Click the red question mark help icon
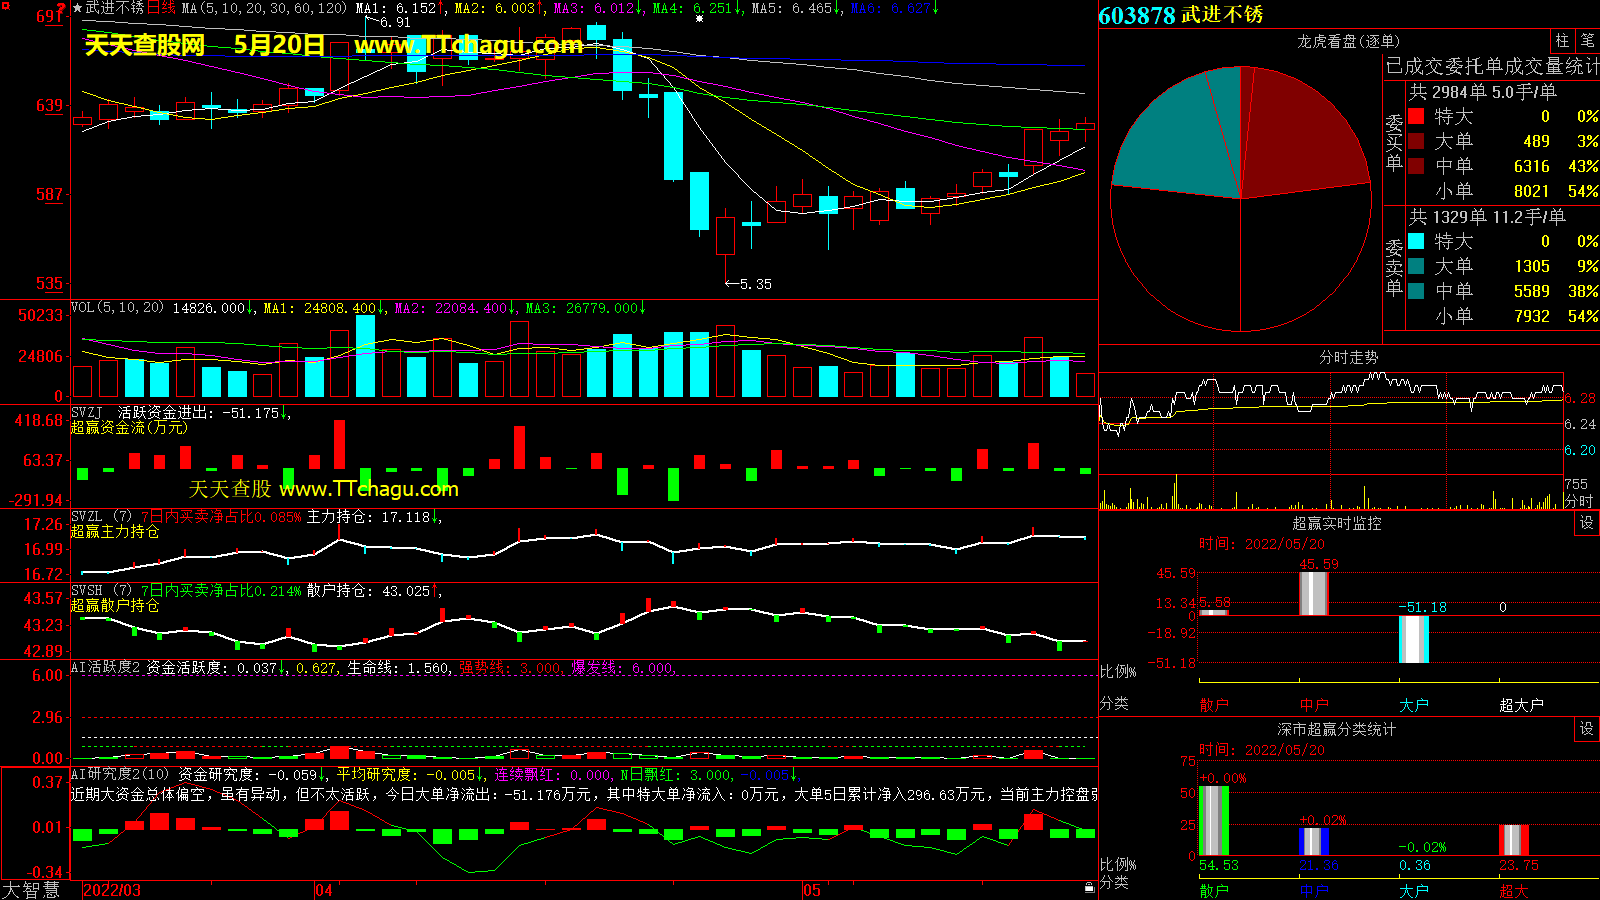Viewport: 1600px width, 900px height. [61, 9]
